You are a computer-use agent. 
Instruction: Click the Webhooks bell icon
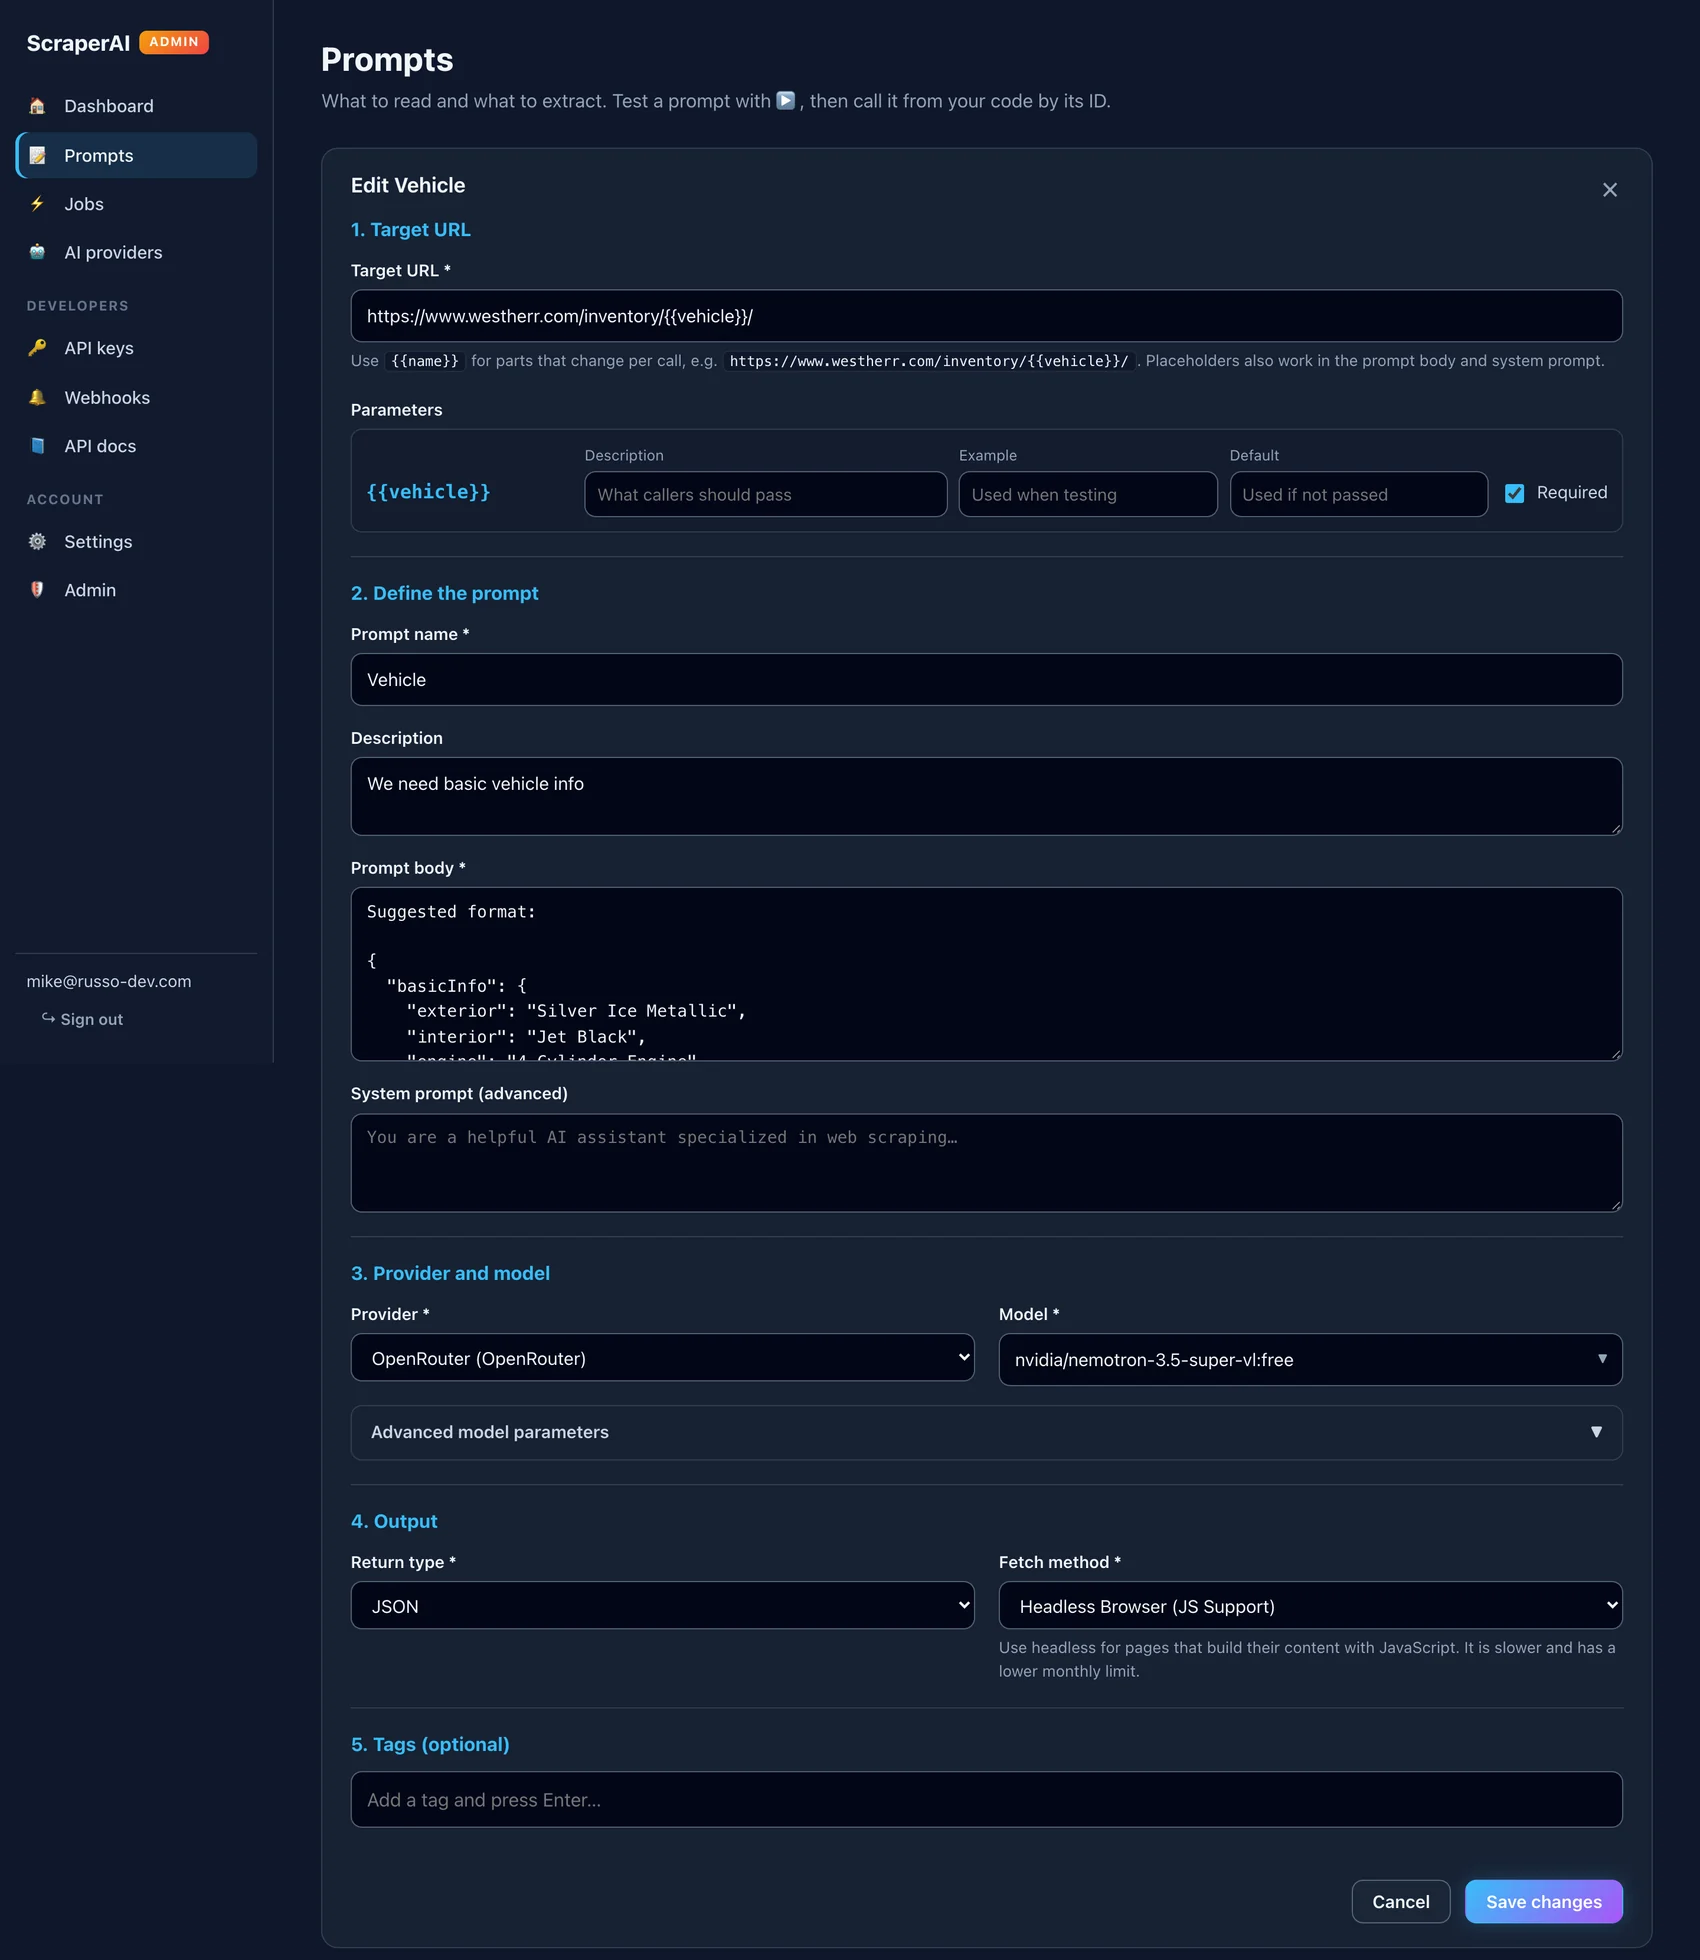pyautogui.click(x=37, y=397)
